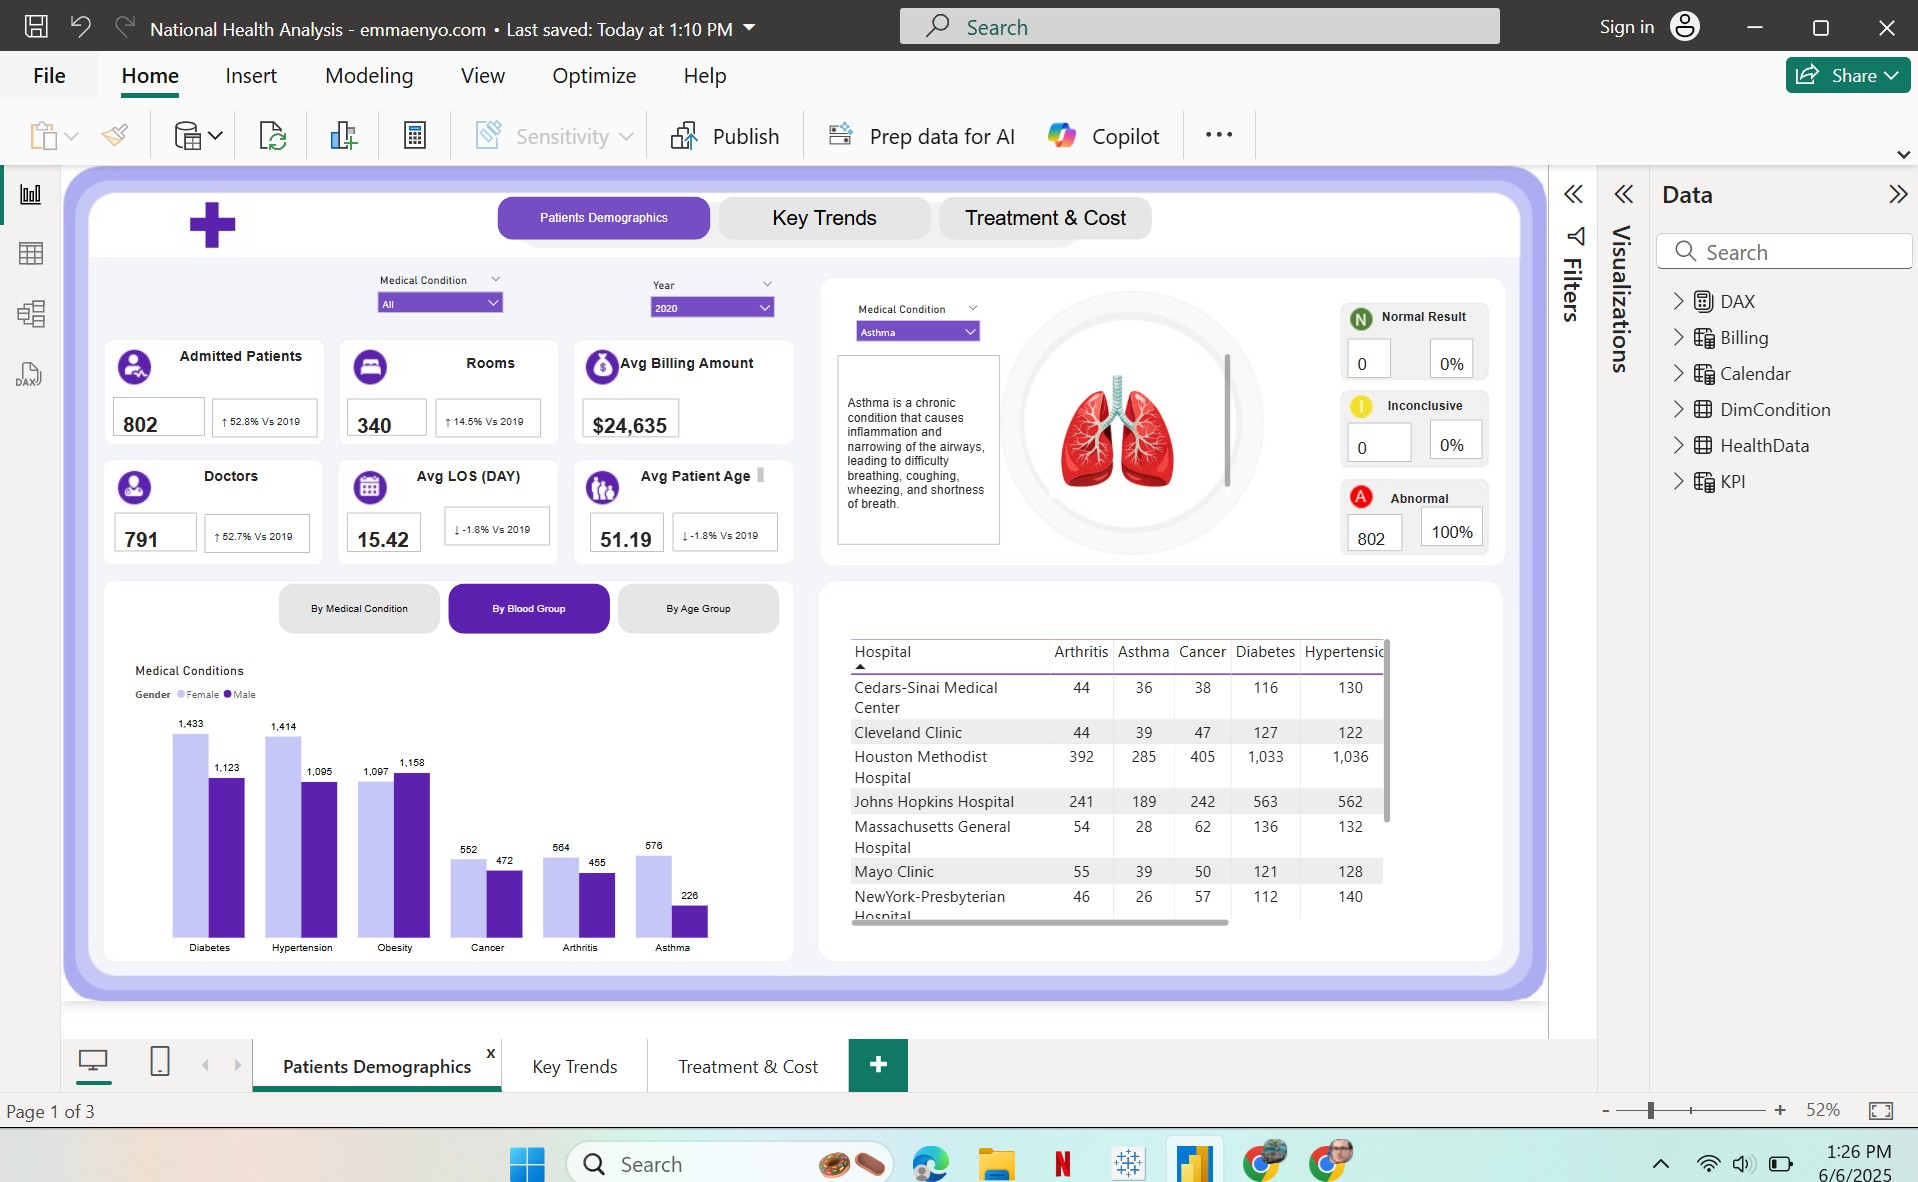Adjust the zoom slider handle
The height and width of the screenshot is (1182, 1918).
pyautogui.click(x=1651, y=1110)
